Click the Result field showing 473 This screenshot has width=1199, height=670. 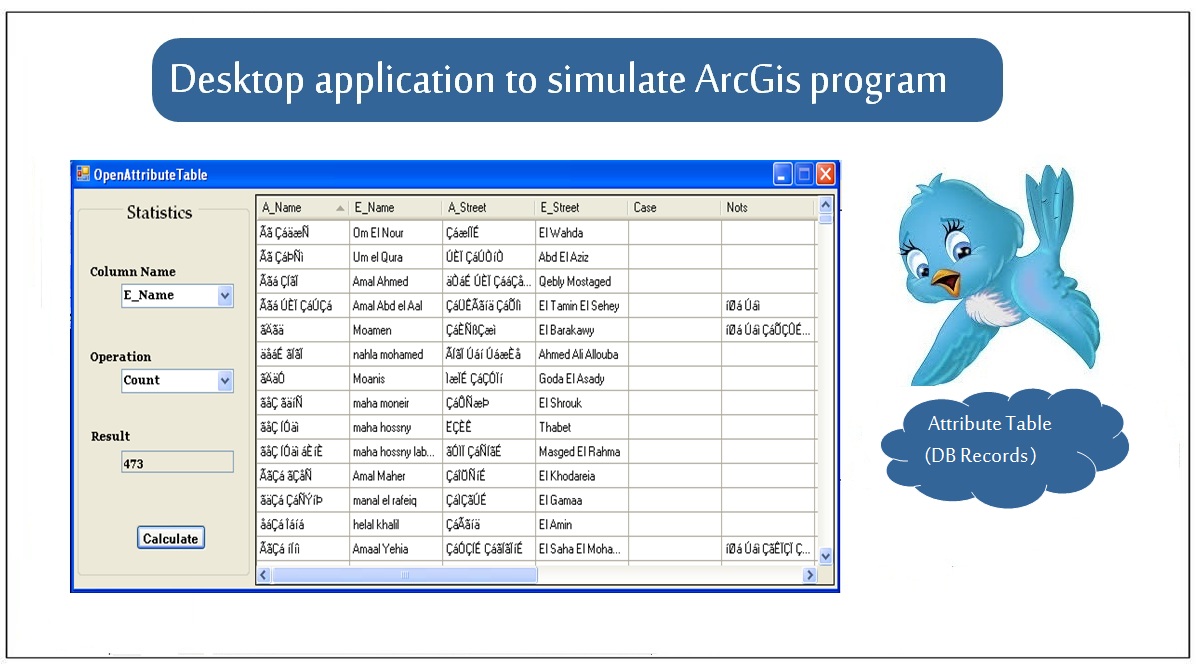pyautogui.click(x=176, y=463)
